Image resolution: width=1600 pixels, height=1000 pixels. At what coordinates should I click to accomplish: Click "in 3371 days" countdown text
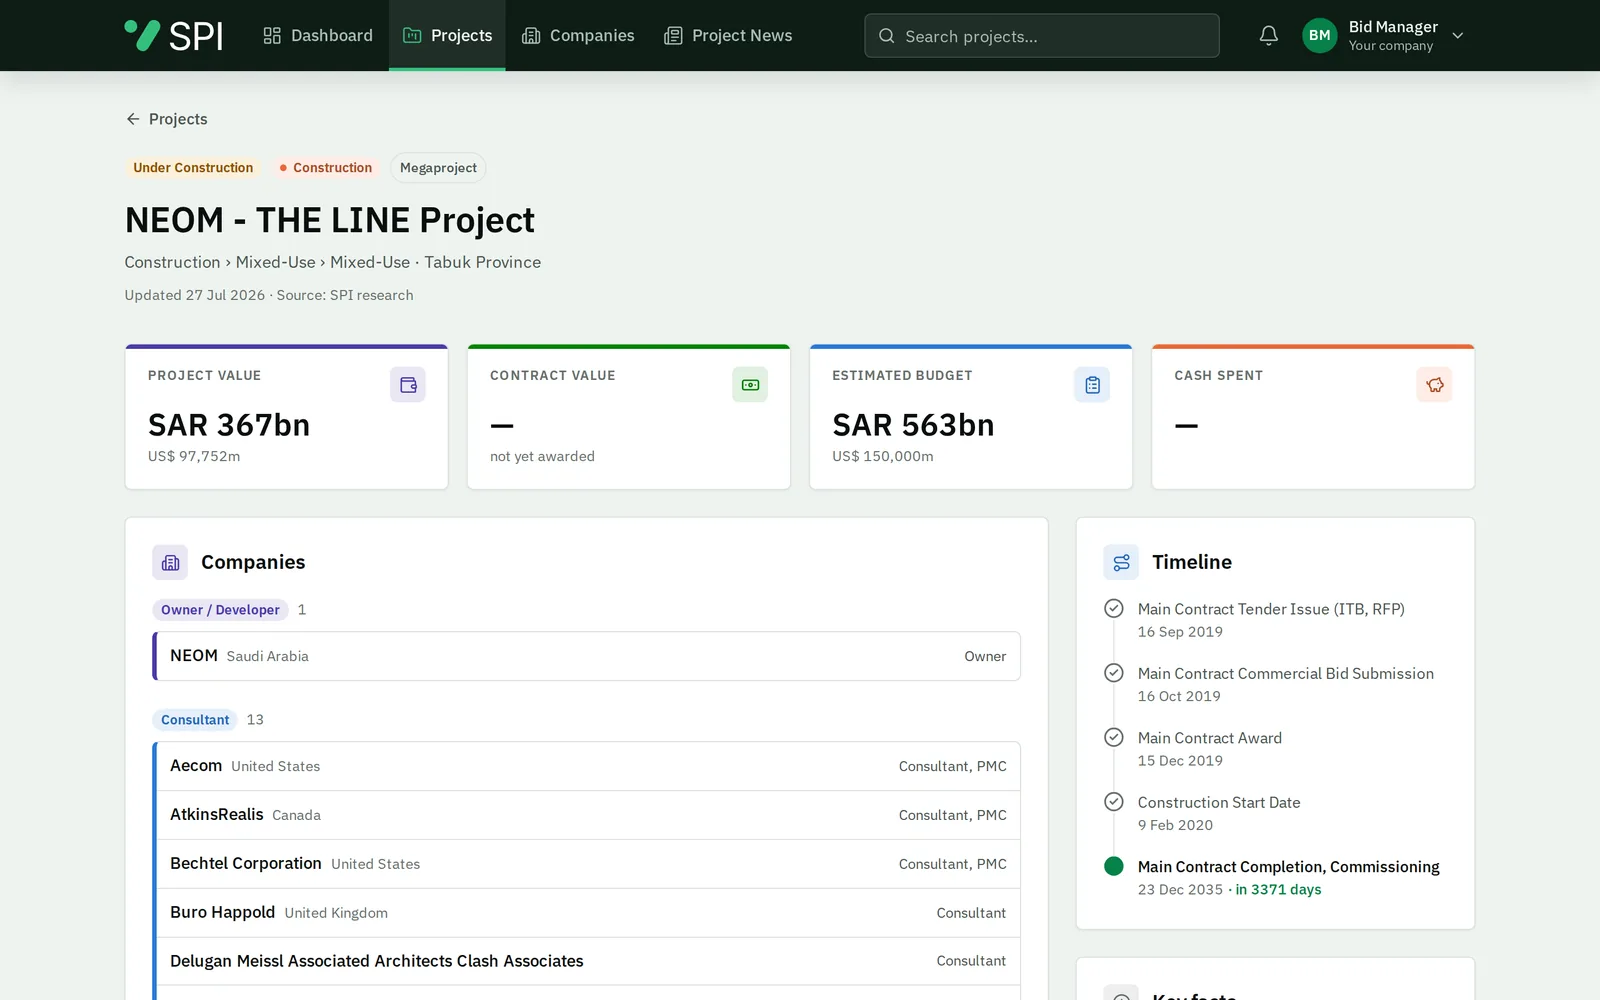click(1278, 890)
